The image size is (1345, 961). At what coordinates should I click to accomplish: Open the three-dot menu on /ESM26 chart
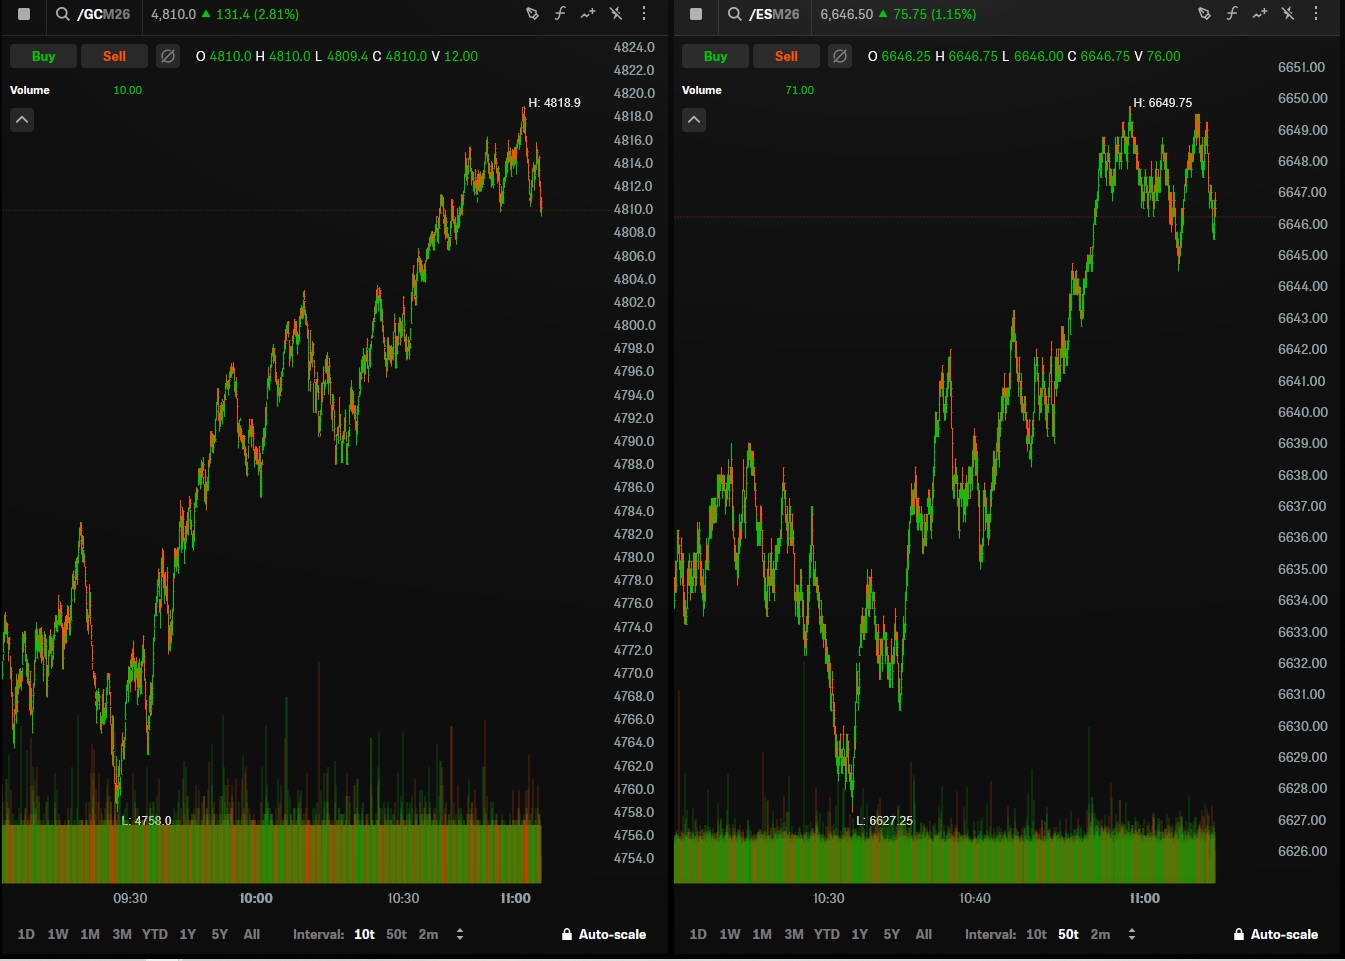pyautogui.click(x=1316, y=14)
